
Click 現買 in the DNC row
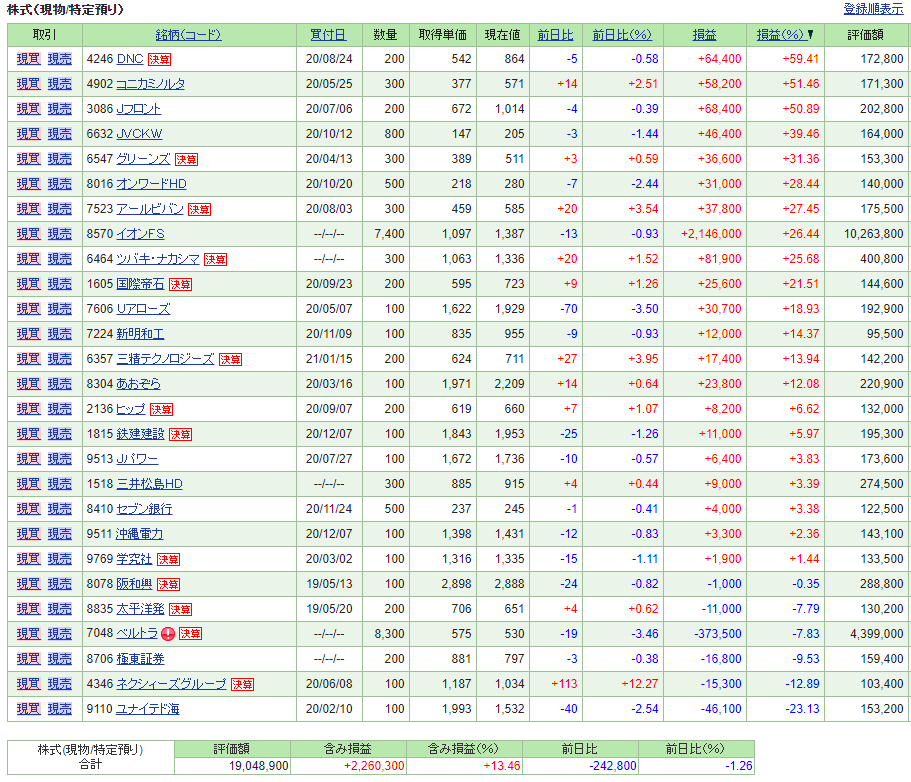pos(28,59)
